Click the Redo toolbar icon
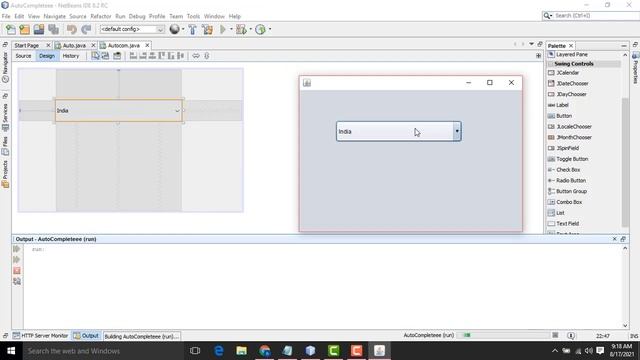 tap(86, 29)
